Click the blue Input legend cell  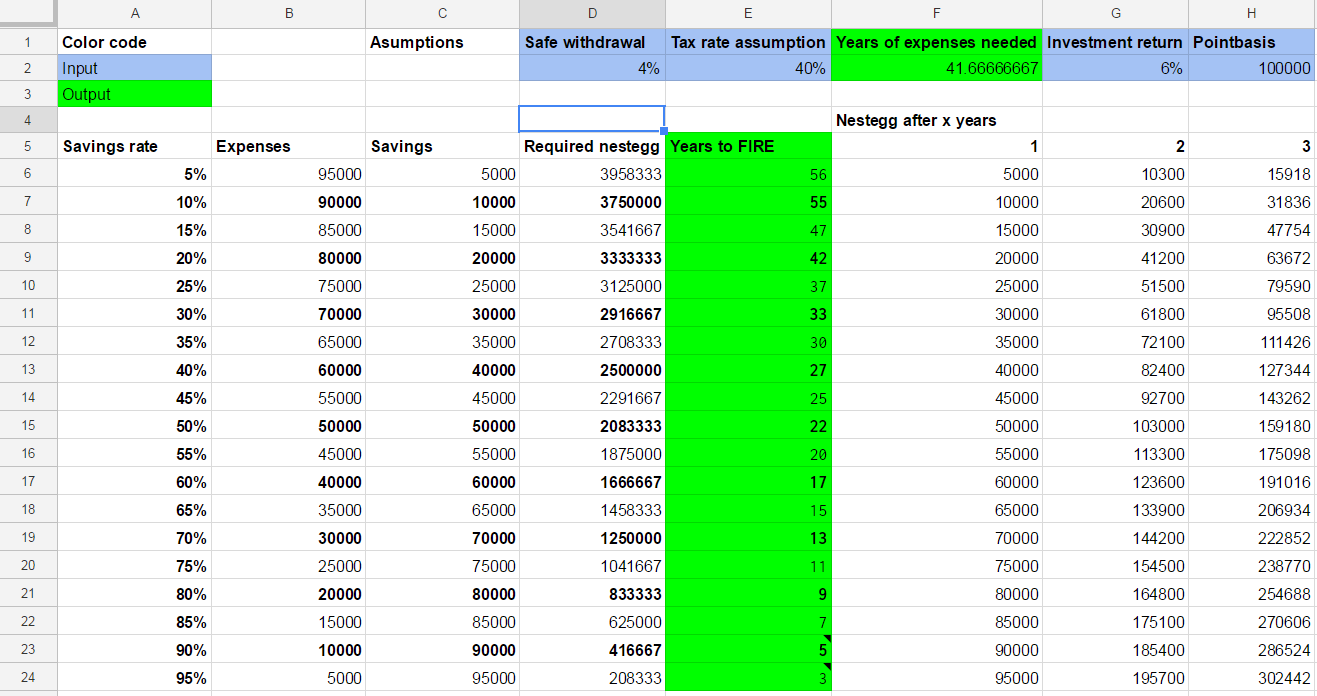tap(134, 68)
